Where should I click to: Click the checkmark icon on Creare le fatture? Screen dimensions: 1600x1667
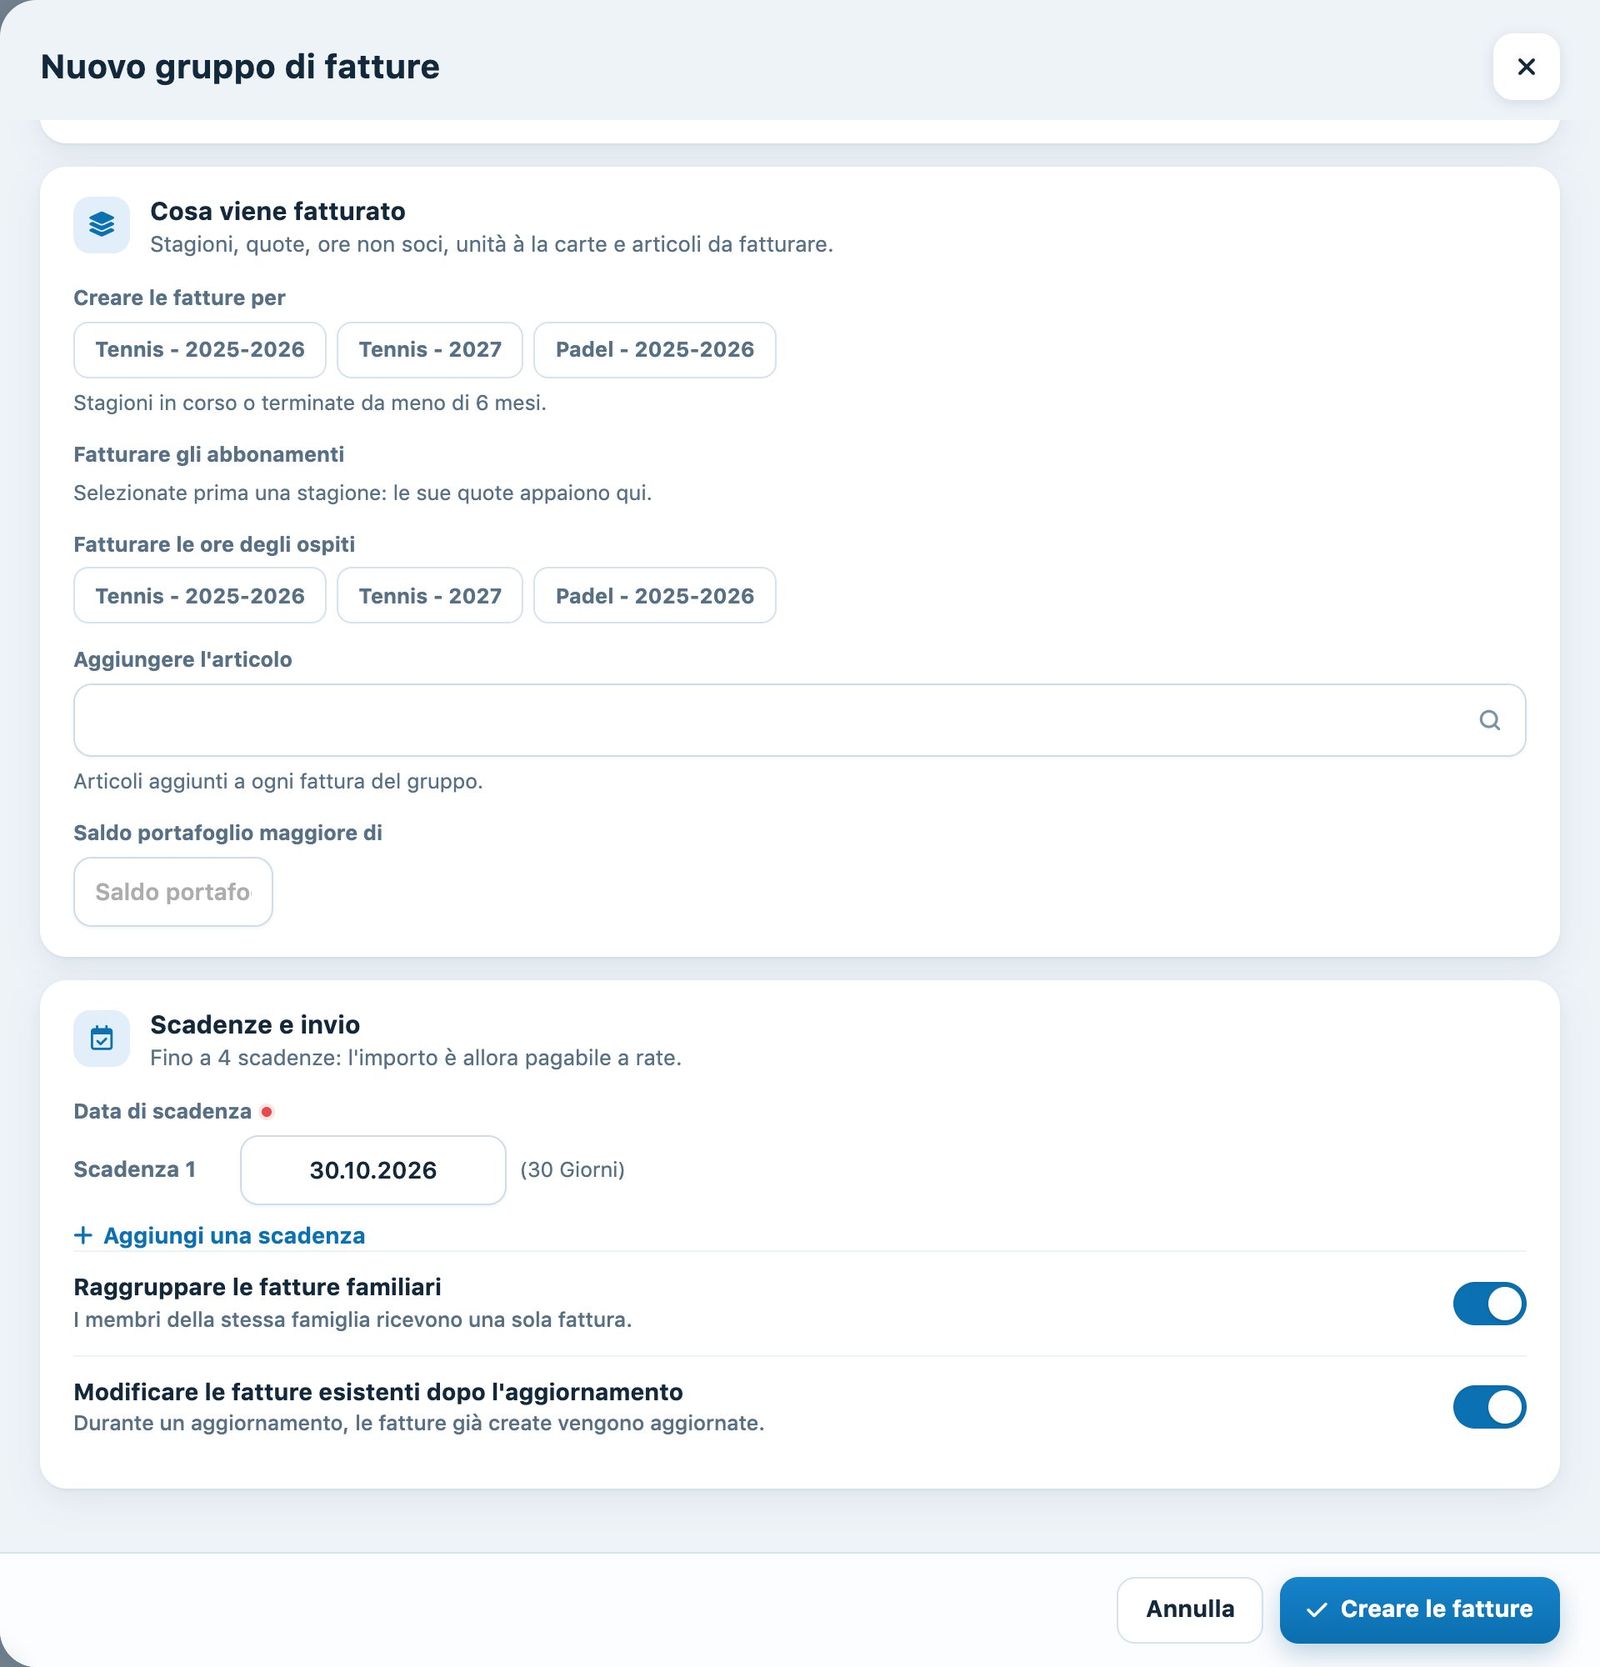(x=1317, y=1610)
